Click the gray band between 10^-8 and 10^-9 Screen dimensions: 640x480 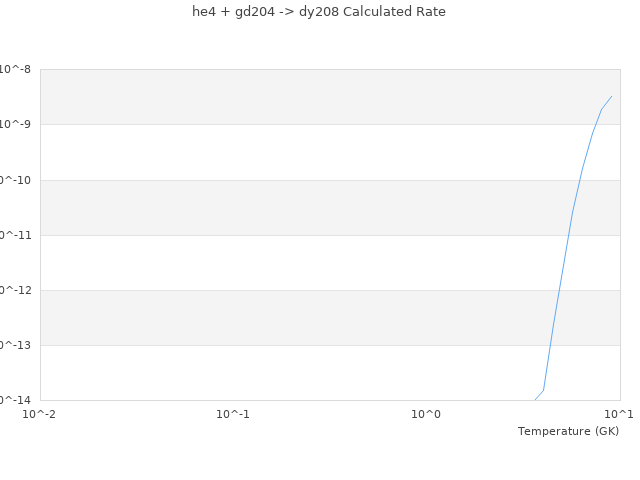pyautogui.click(x=300, y=97)
